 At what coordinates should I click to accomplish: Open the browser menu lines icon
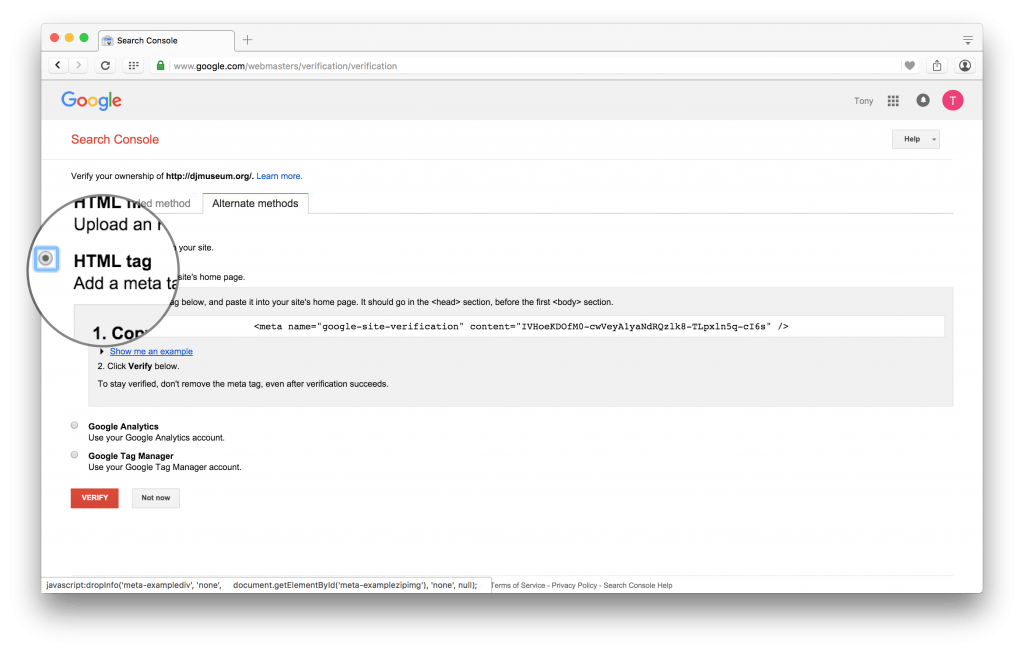click(967, 40)
